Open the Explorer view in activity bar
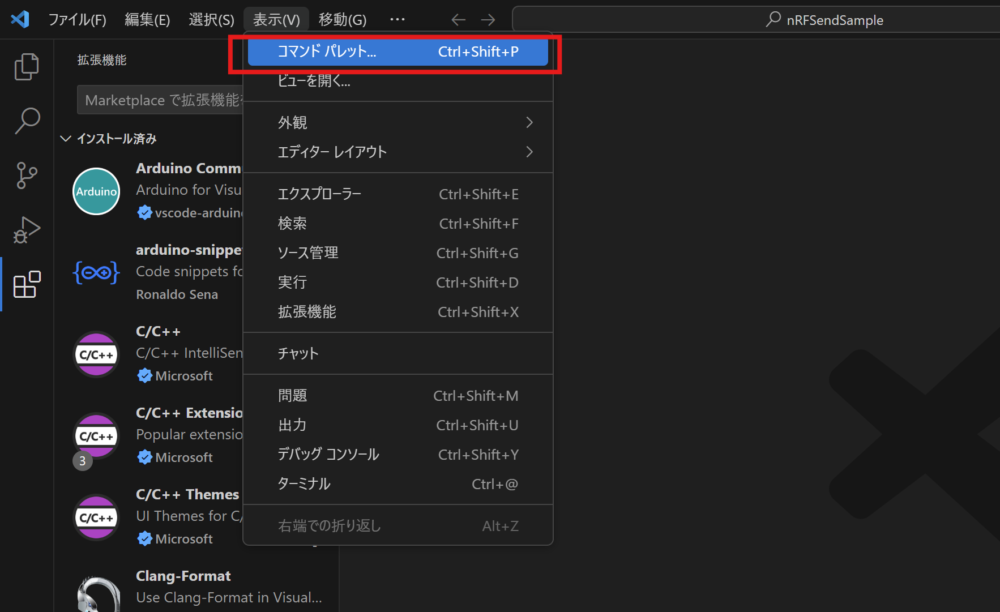The height and width of the screenshot is (612, 1000). coord(27,67)
